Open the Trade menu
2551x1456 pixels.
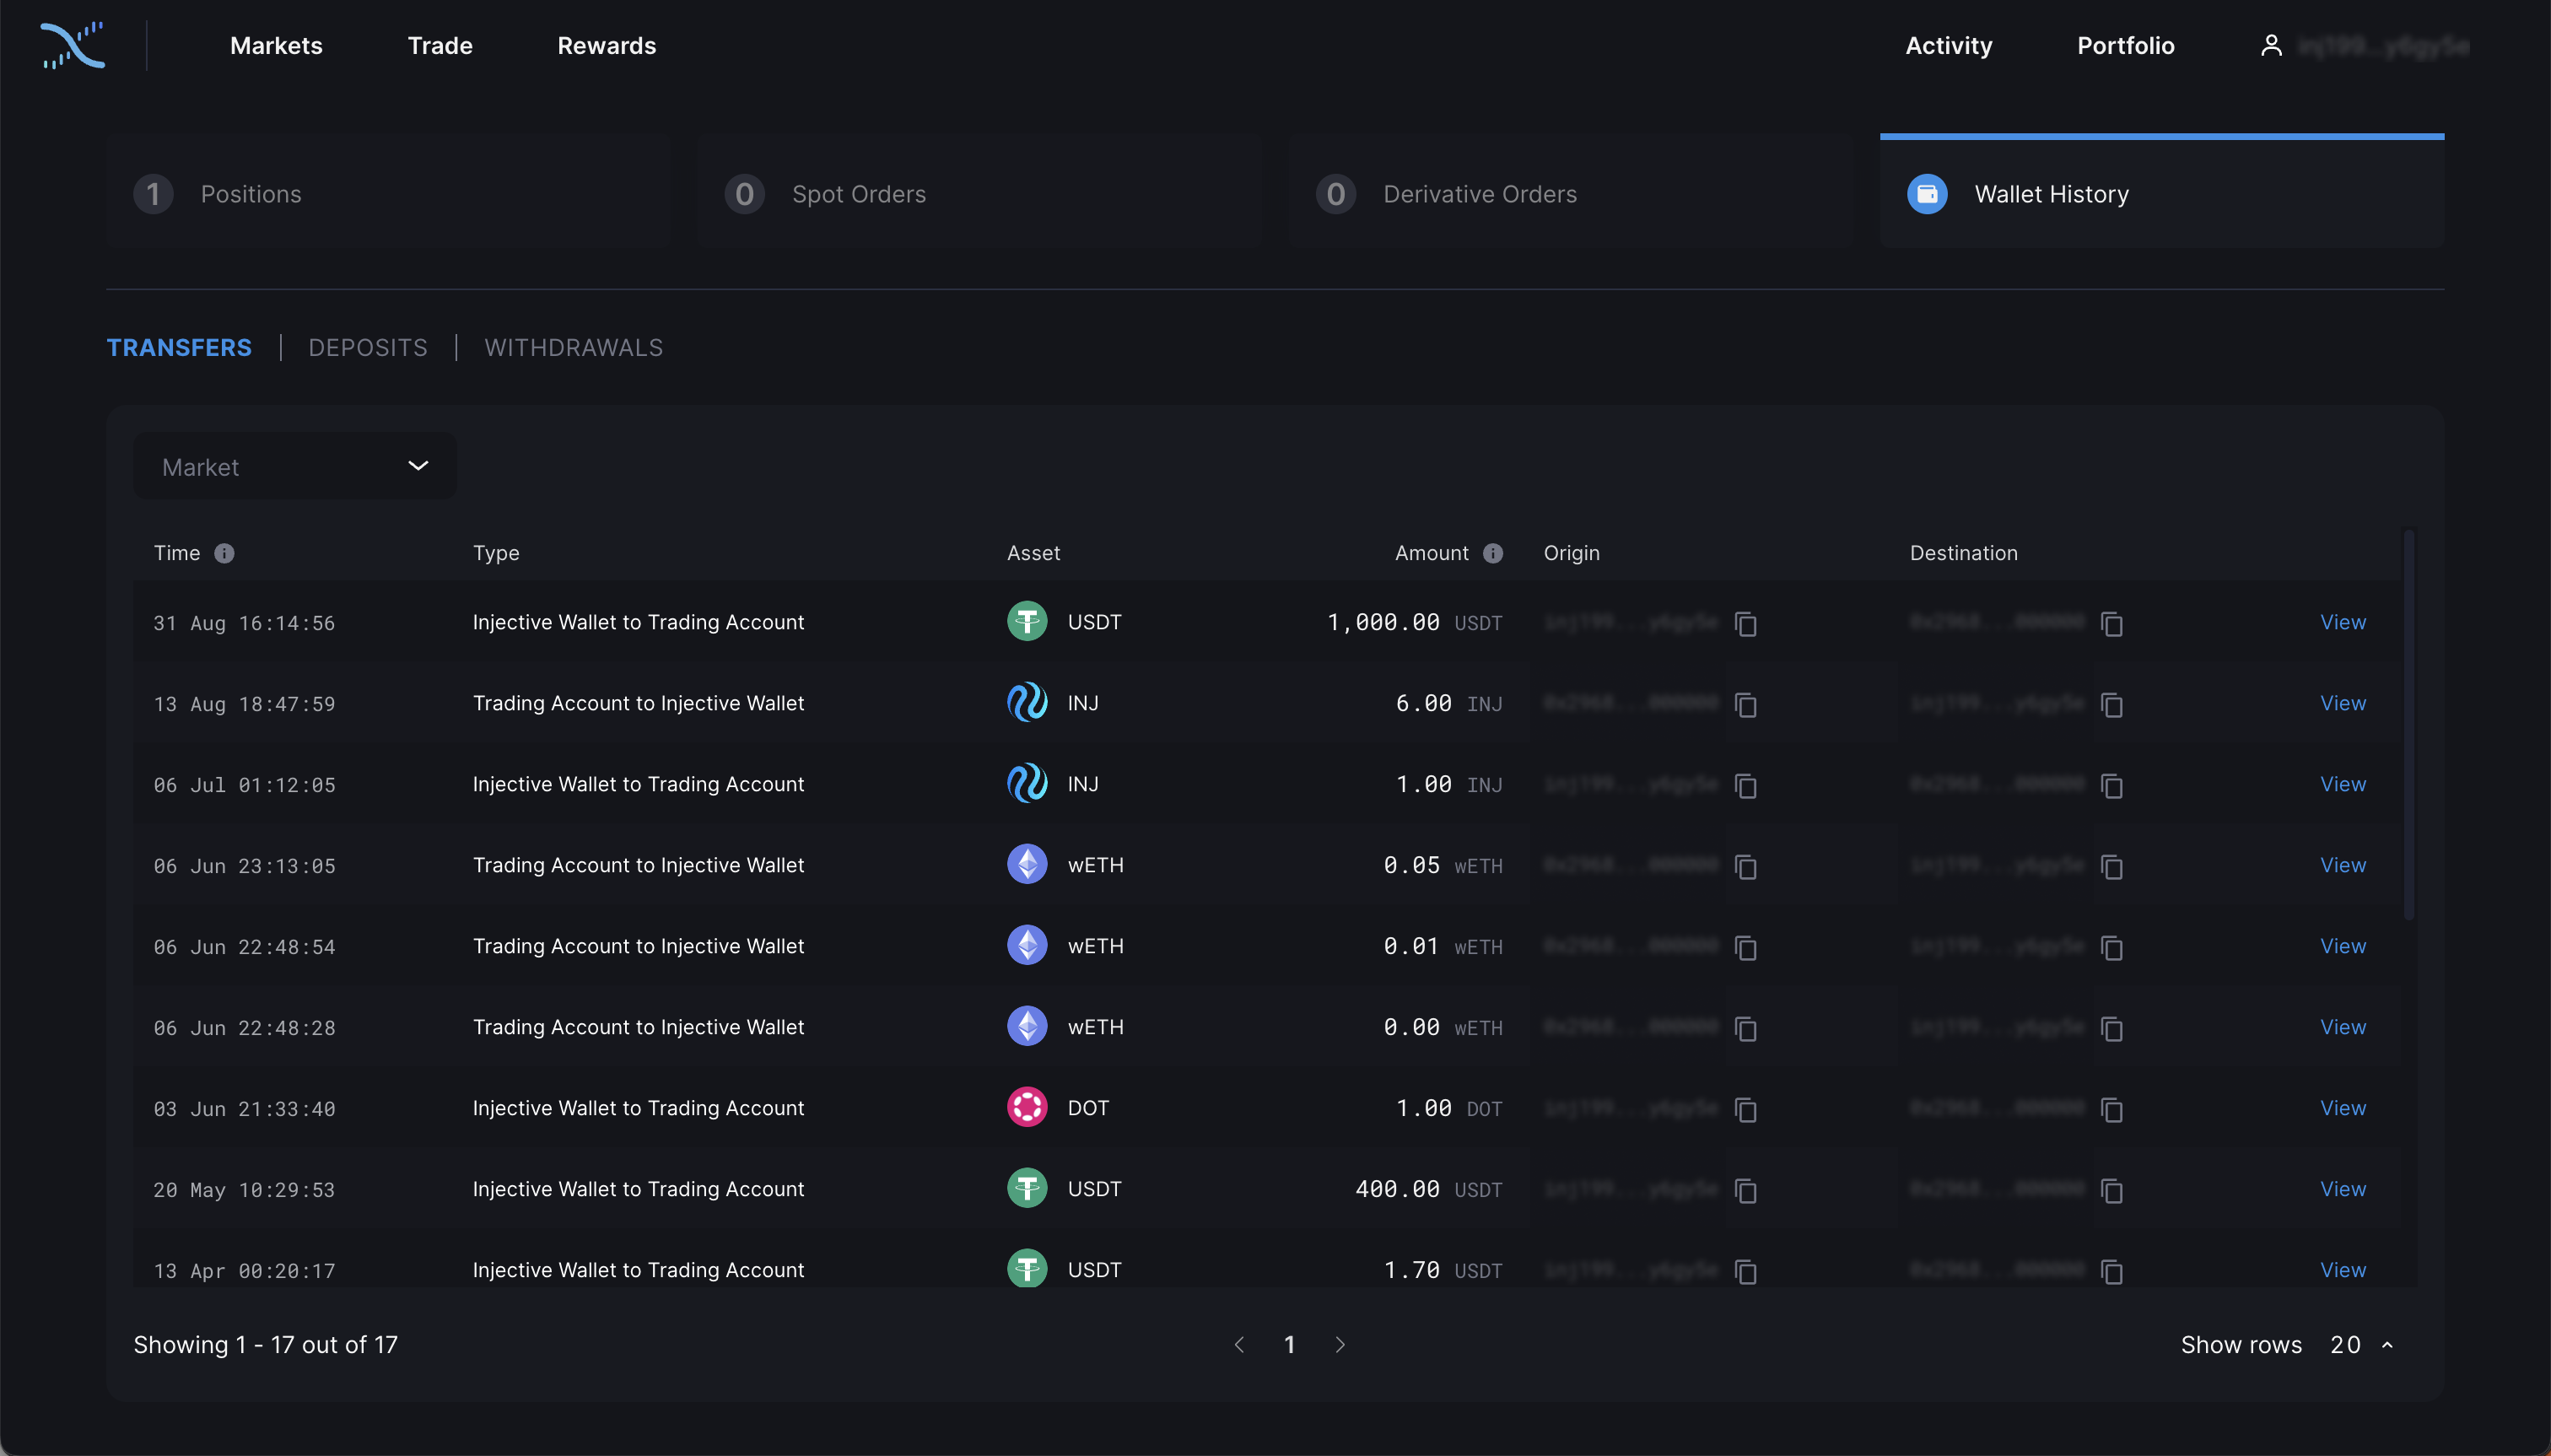440,45
